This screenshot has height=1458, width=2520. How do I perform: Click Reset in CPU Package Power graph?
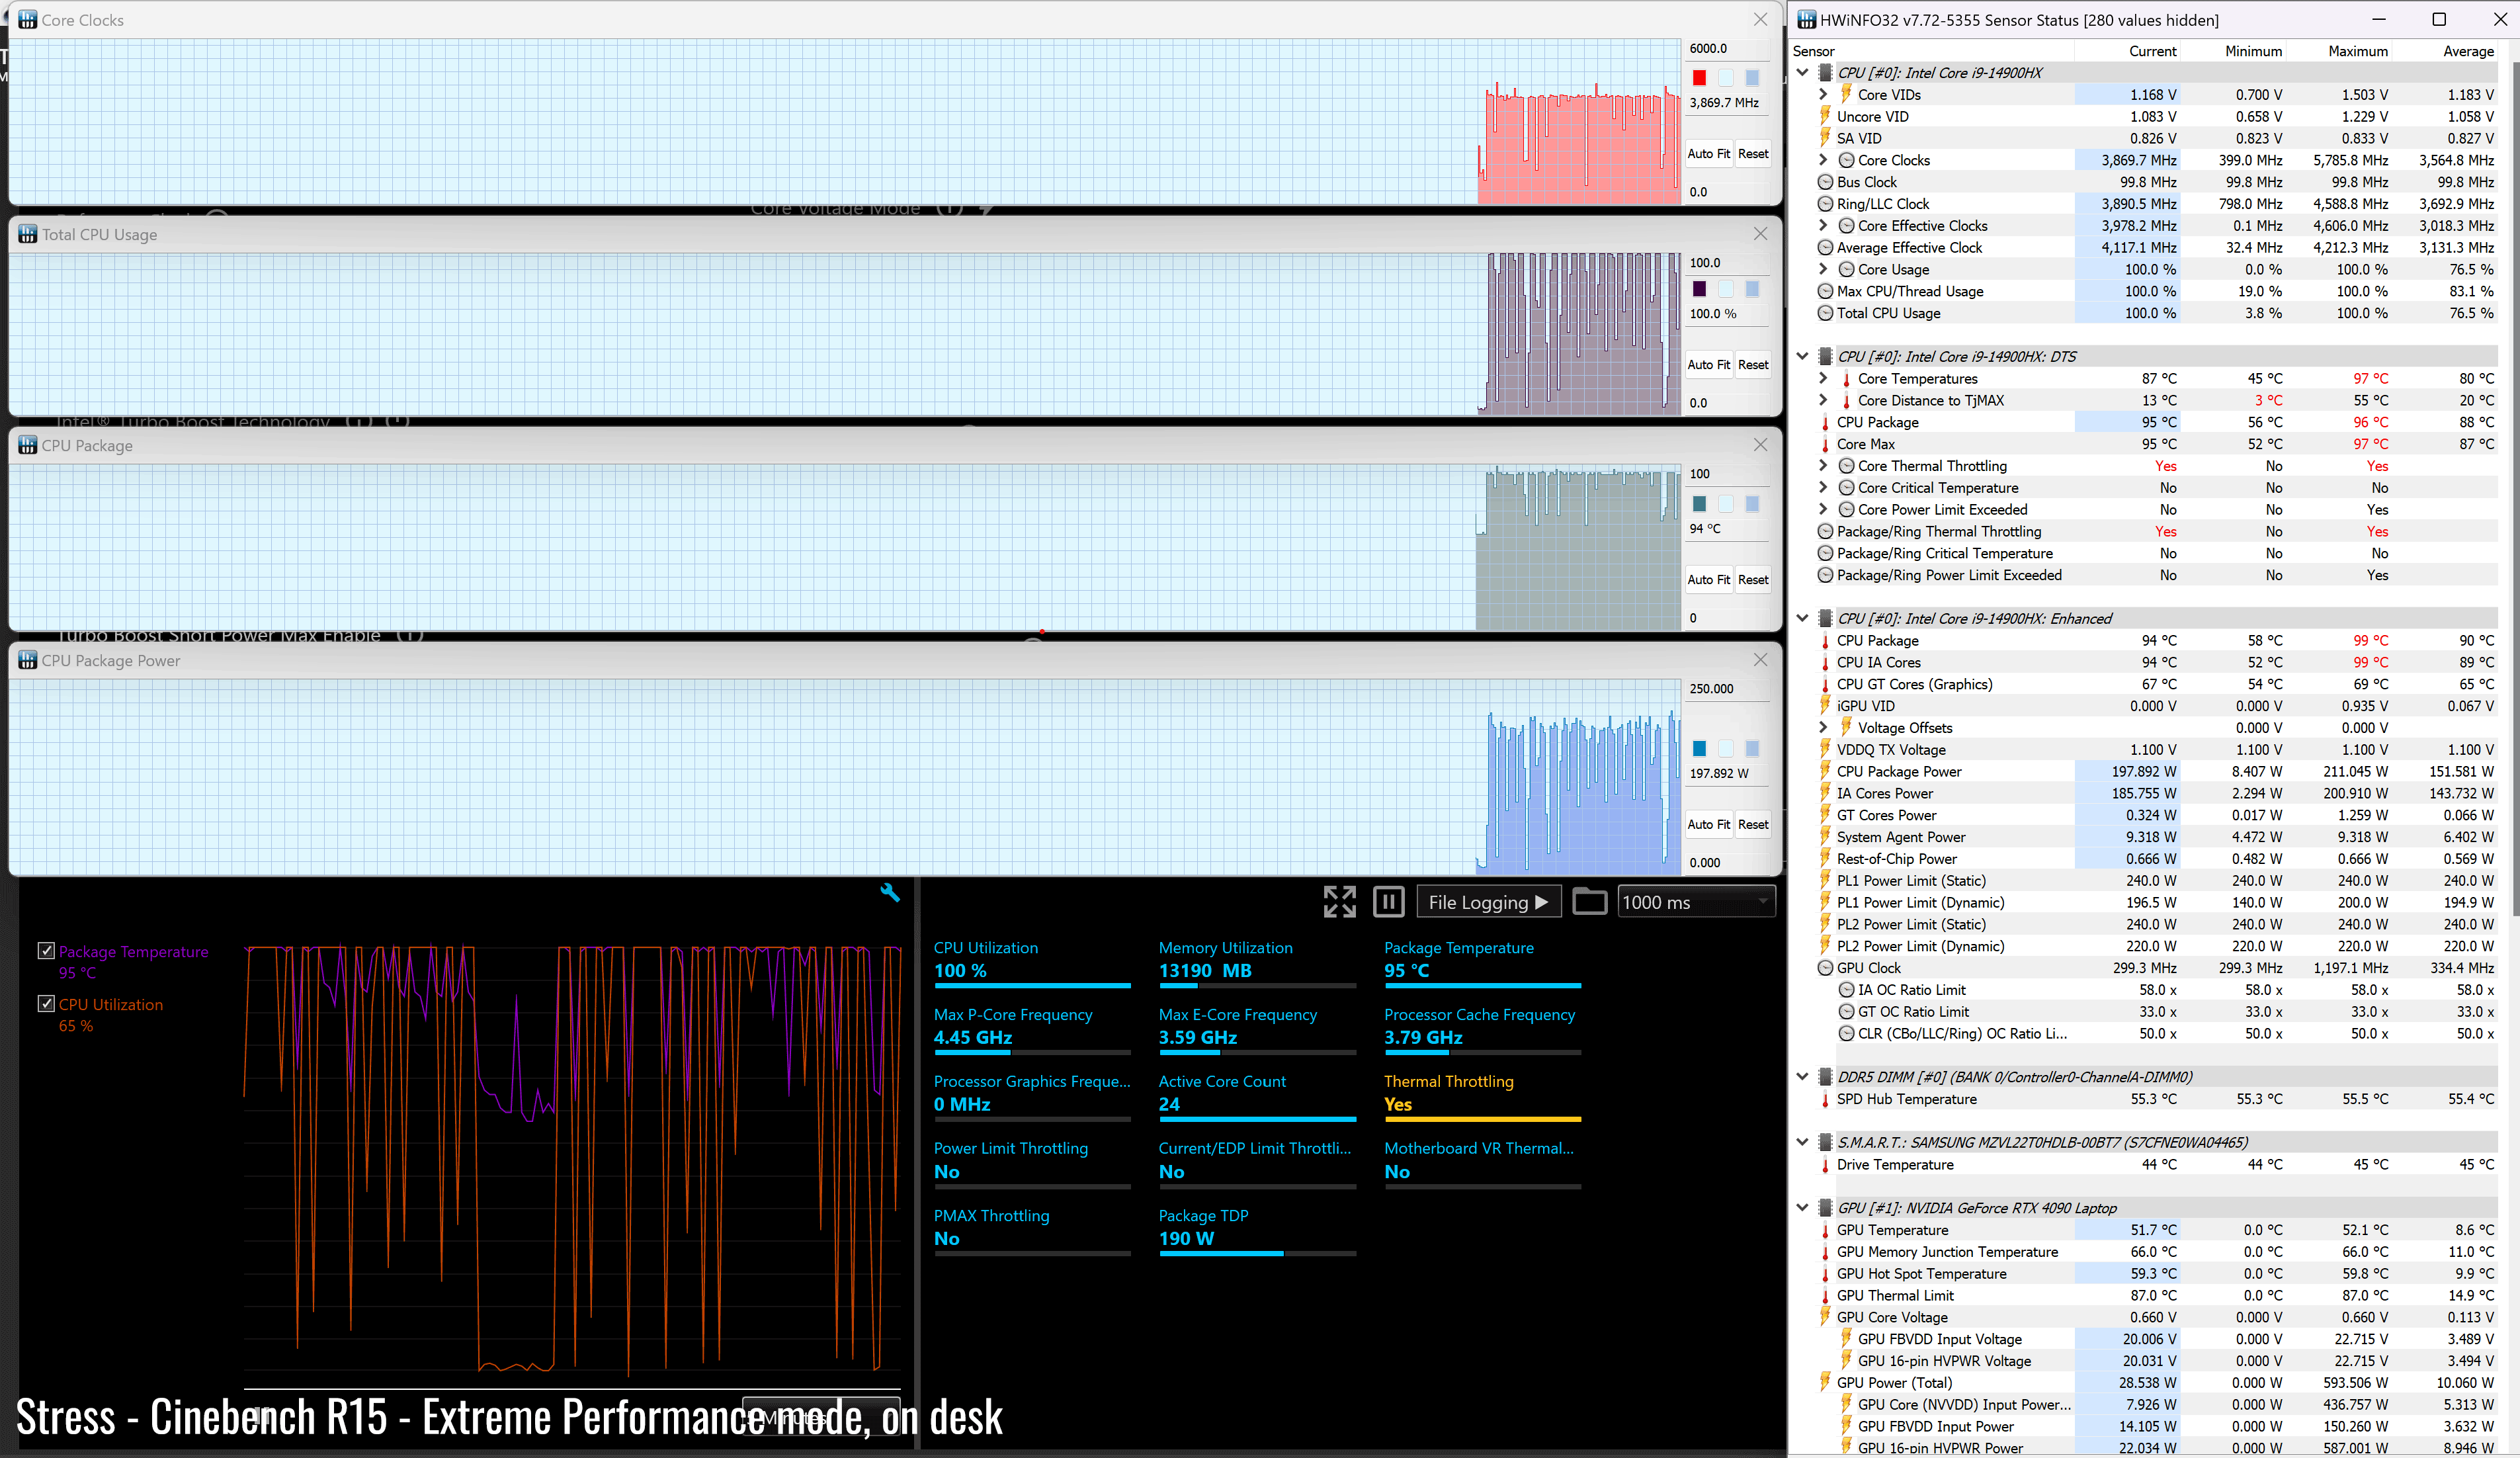pyautogui.click(x=1753, y=825)
